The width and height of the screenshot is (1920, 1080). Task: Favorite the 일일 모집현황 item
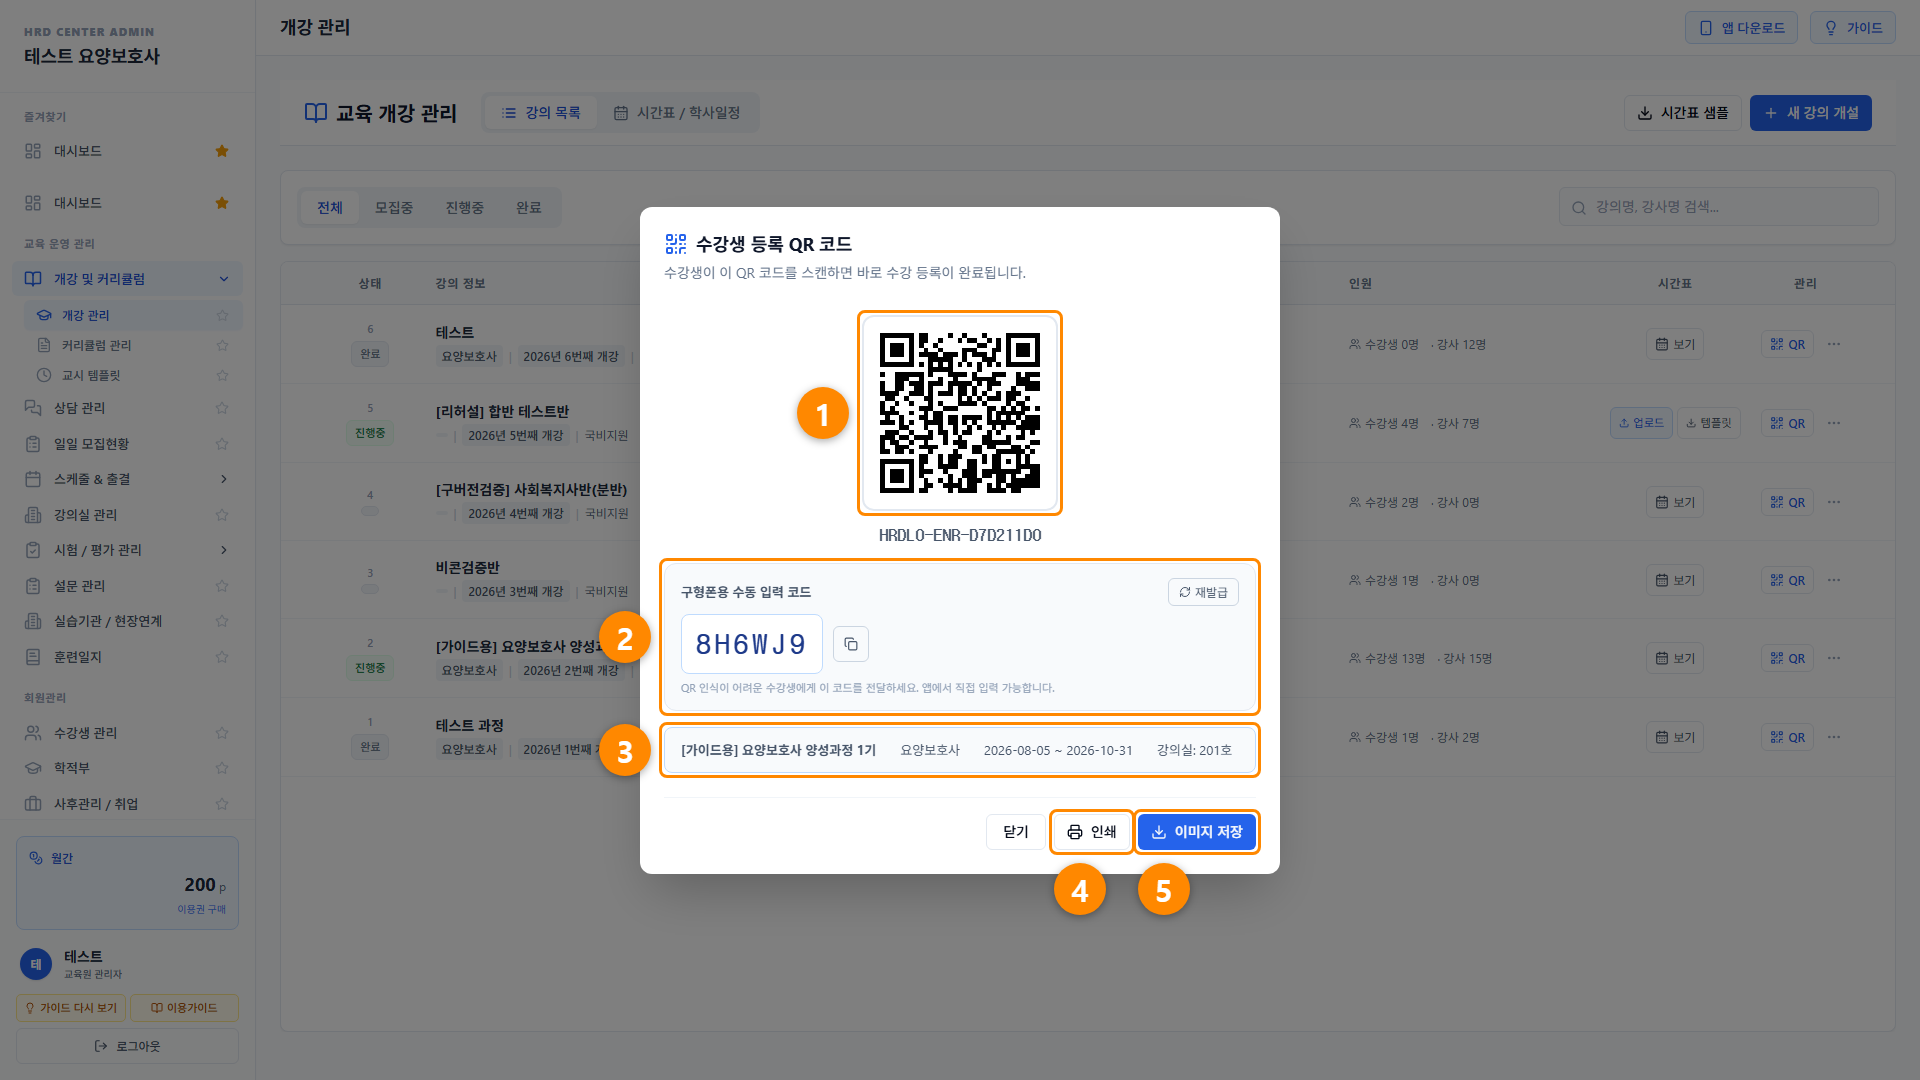point(222,444)
